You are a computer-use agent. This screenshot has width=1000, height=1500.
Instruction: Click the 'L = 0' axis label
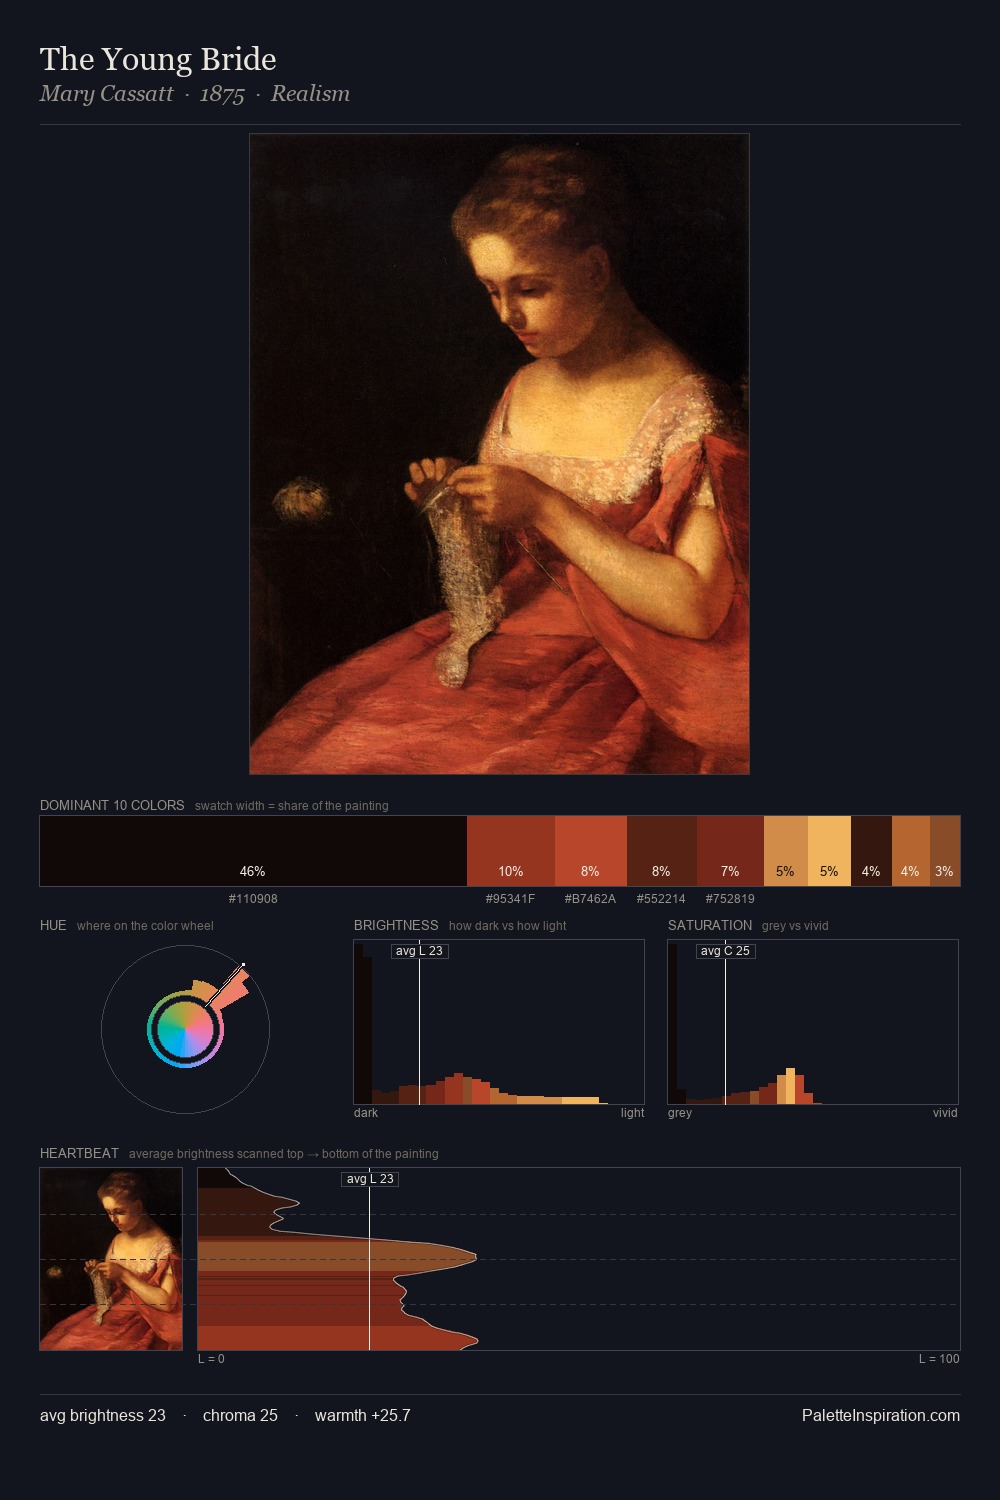click(211, 1359)
